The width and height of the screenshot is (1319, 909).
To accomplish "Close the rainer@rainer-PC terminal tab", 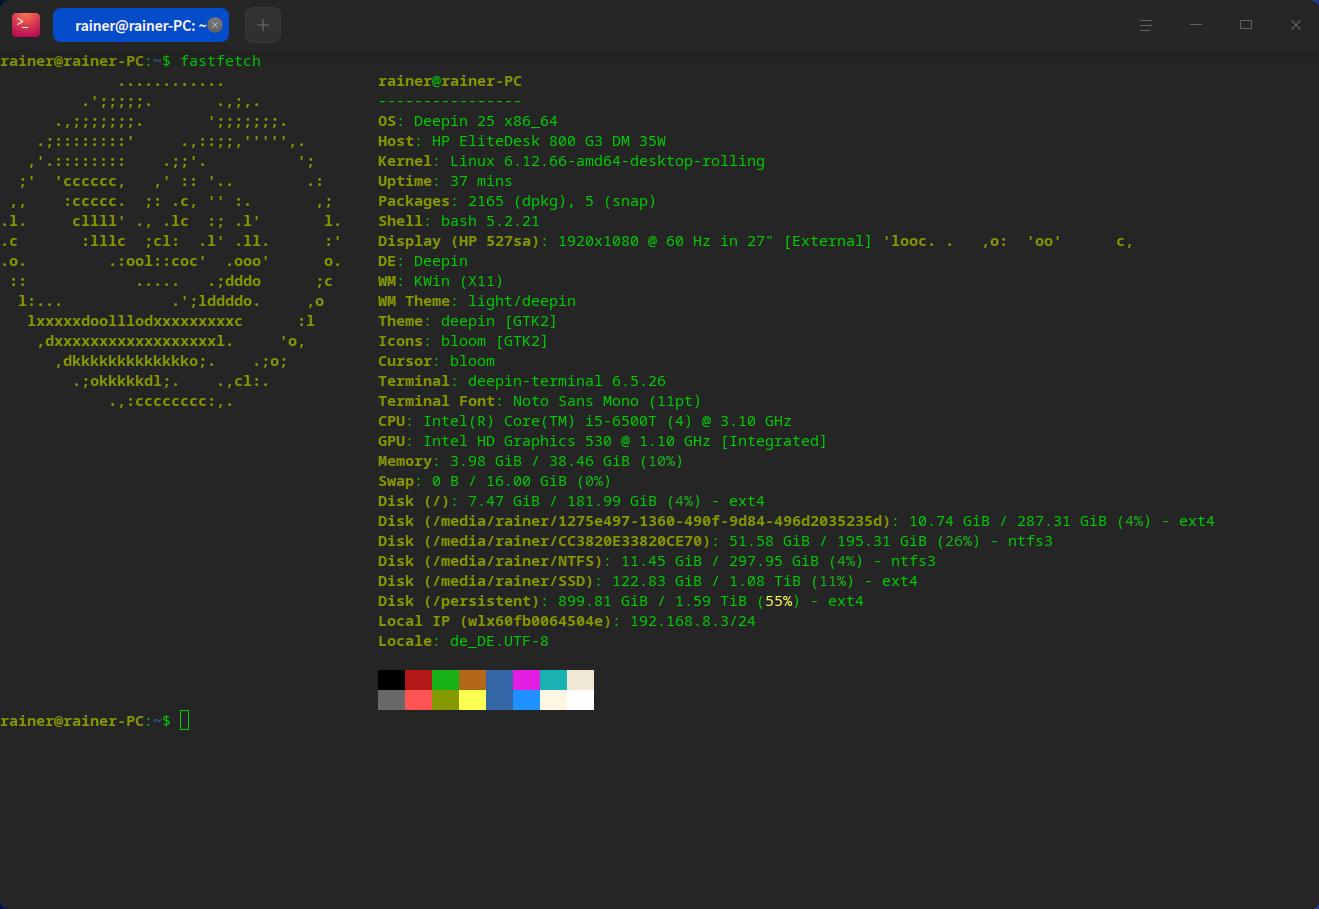I will point(215,25).
